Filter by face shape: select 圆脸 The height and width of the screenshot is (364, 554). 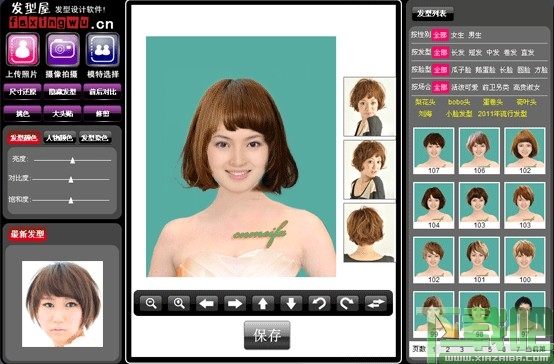tap(523, 70)
